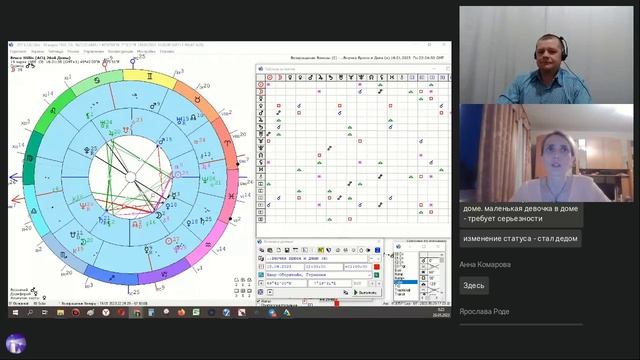Open the Таблицы menu
This screenshot has width=640, height=360.
point(56,51)
